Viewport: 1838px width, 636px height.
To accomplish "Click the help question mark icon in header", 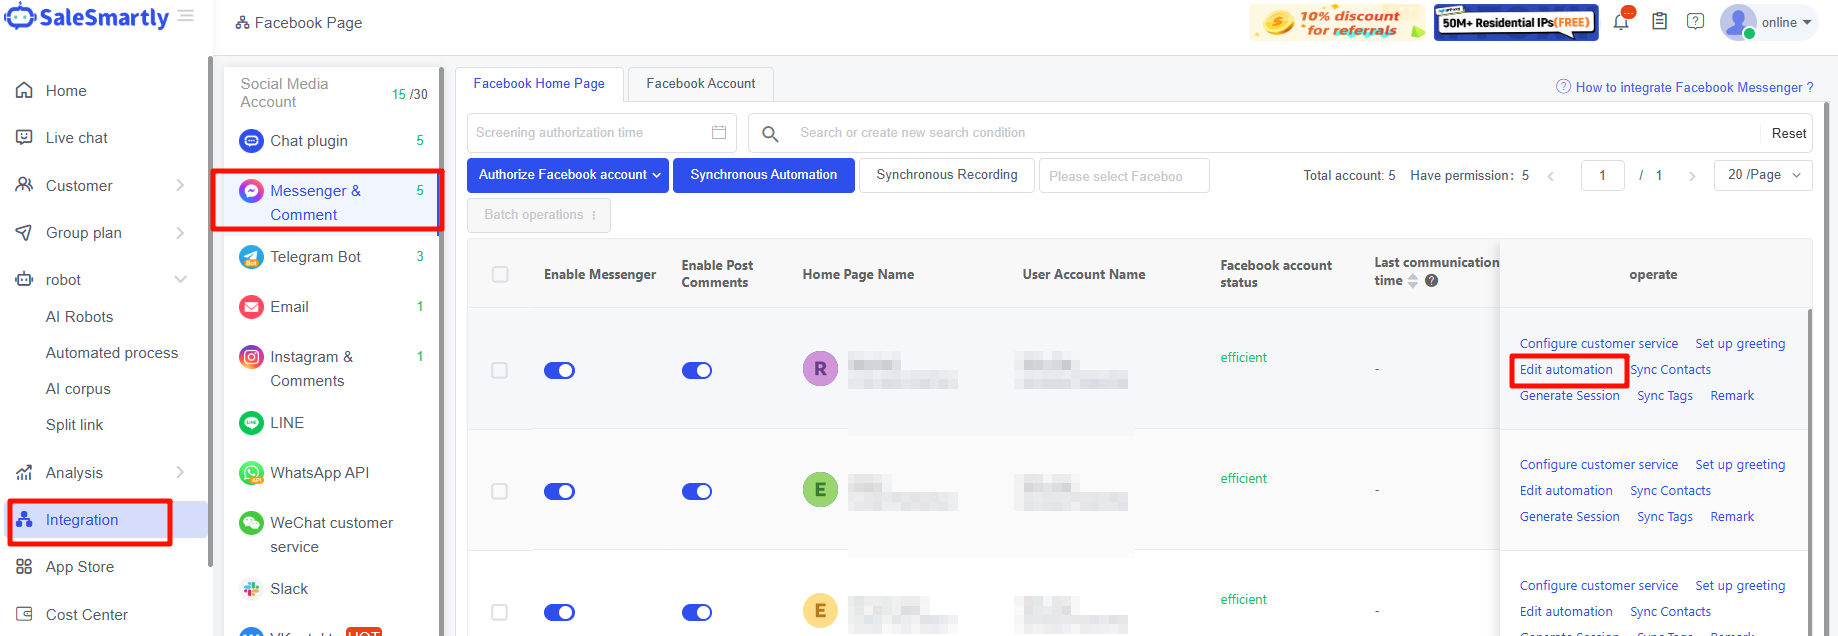I will point(1695,21).
